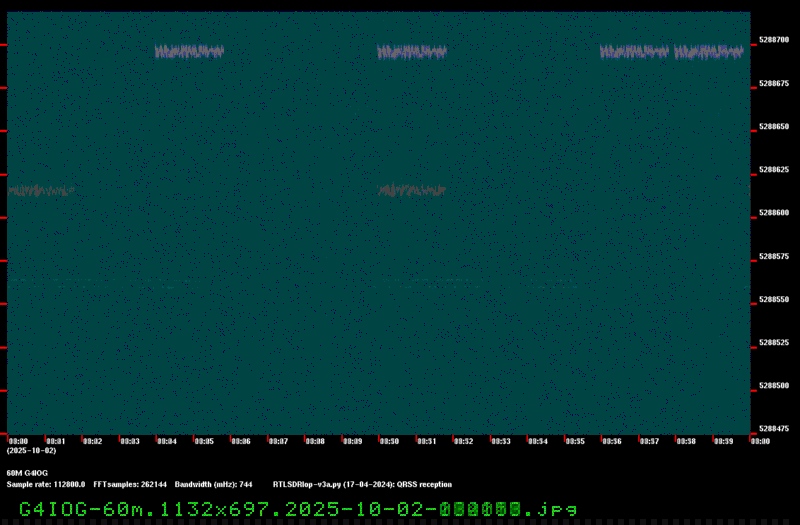Select the 00:04 time axis label

click(167, 441)
